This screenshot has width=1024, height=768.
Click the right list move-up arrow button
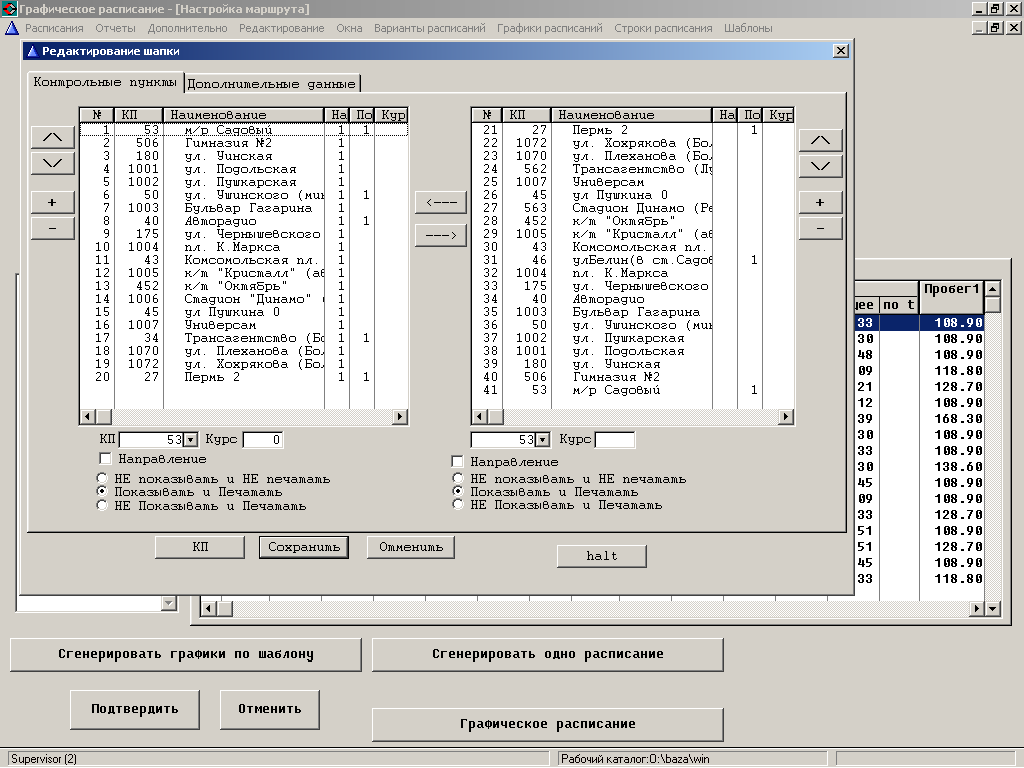pos(820,140)
